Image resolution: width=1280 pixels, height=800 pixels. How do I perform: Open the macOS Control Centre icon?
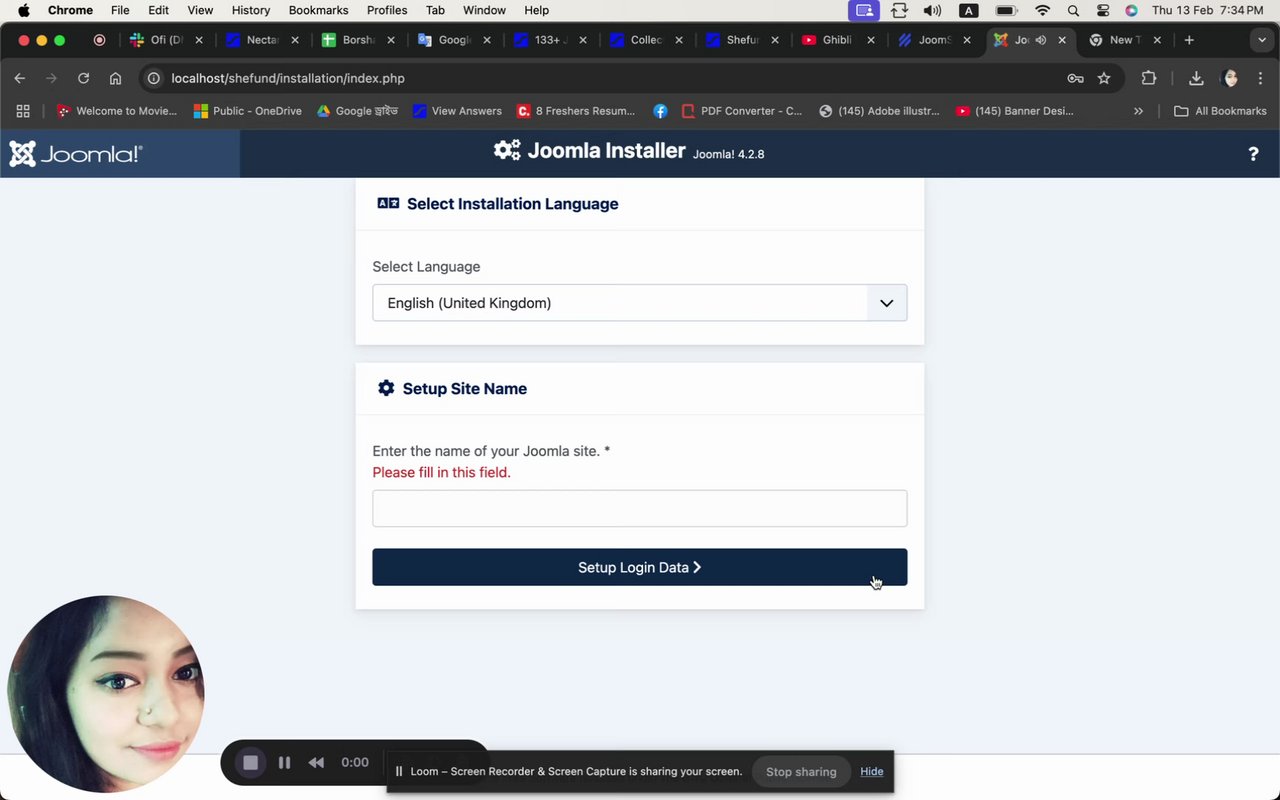pyautogui.click(x=1103, y=10)
